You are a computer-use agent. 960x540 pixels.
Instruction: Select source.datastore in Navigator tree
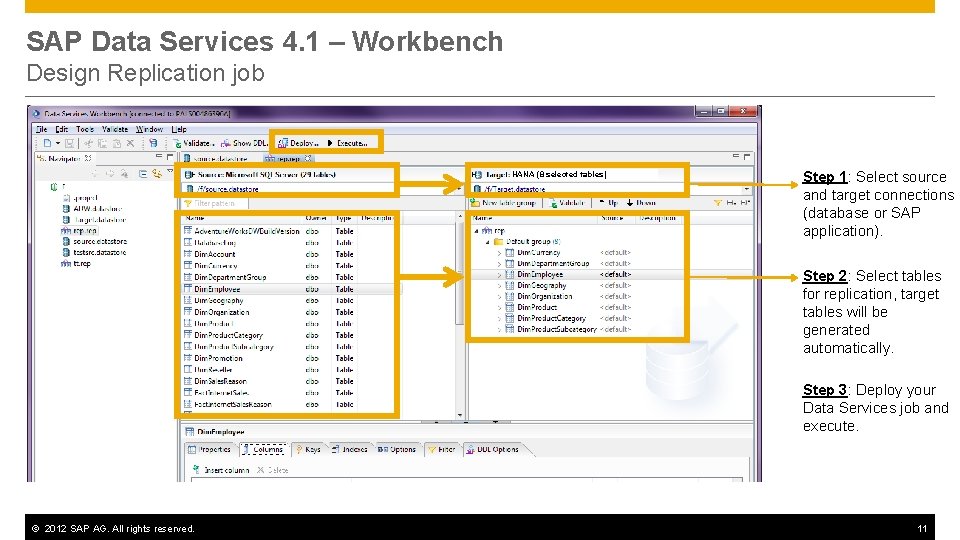[94, 241]
